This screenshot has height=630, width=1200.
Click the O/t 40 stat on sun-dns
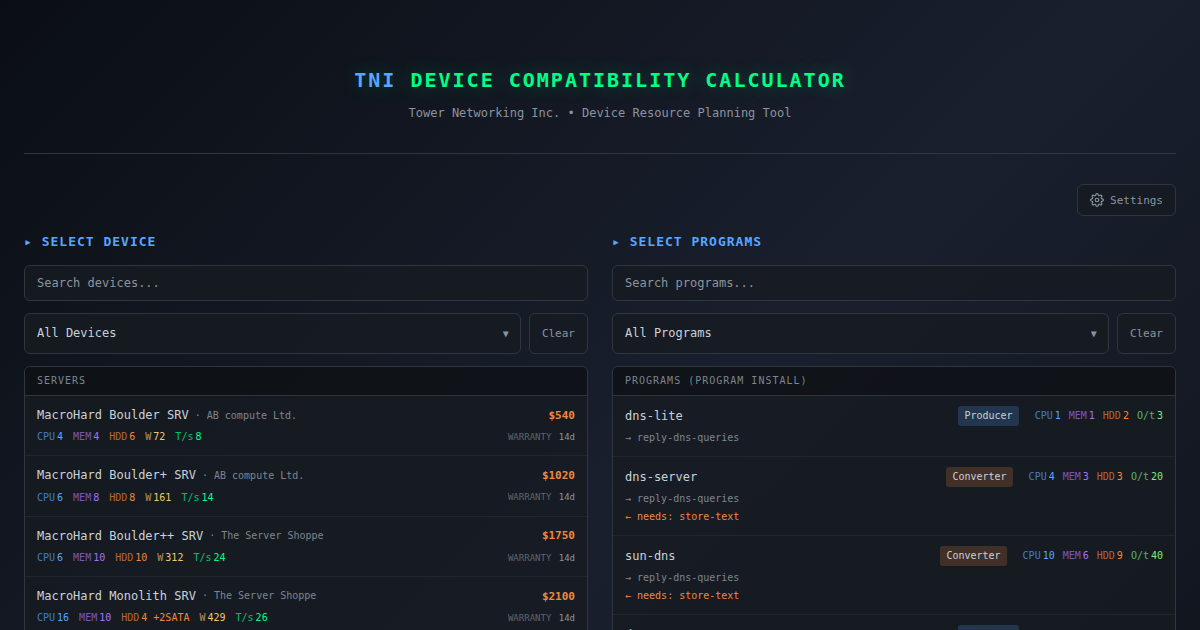(x=1147, y=556)
